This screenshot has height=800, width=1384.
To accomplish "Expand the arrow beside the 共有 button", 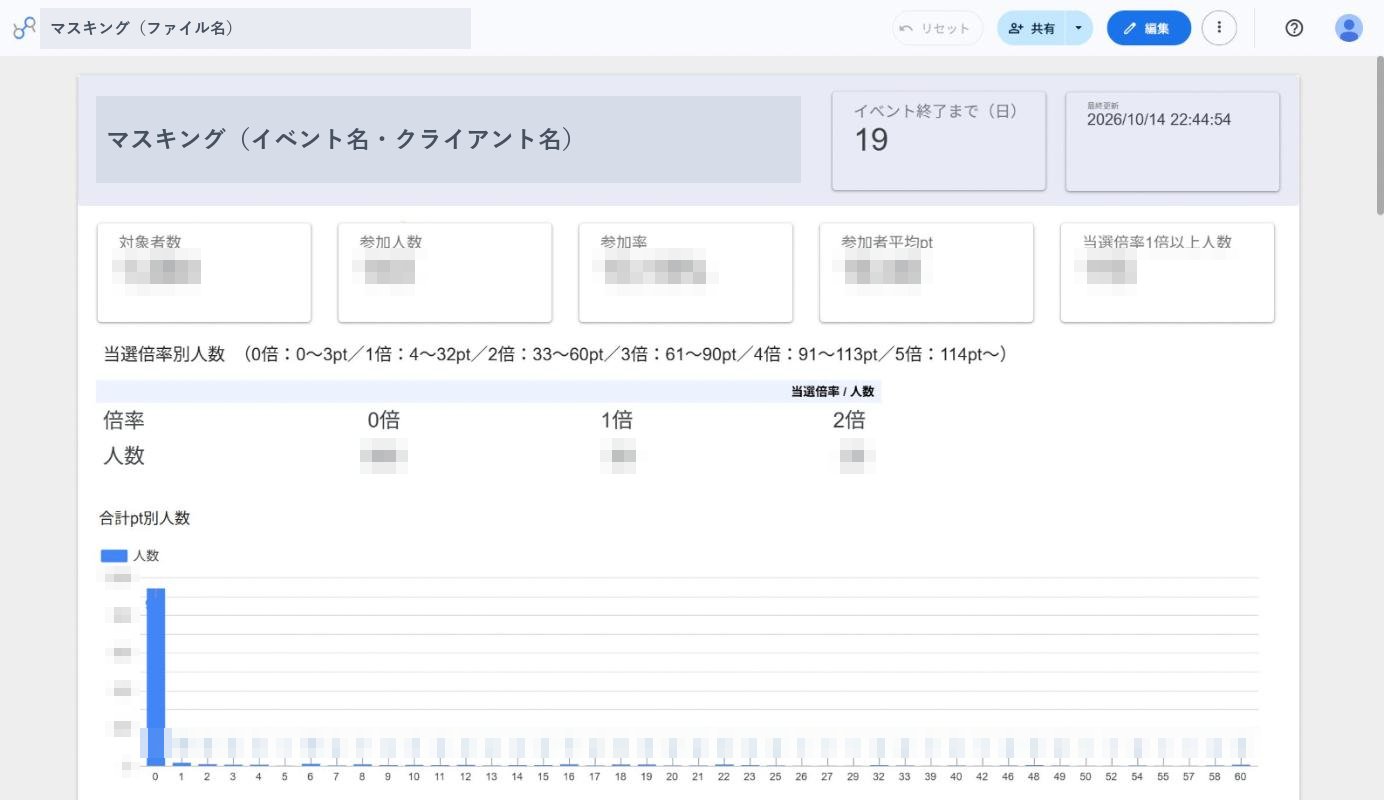I will coord(1078,28).
